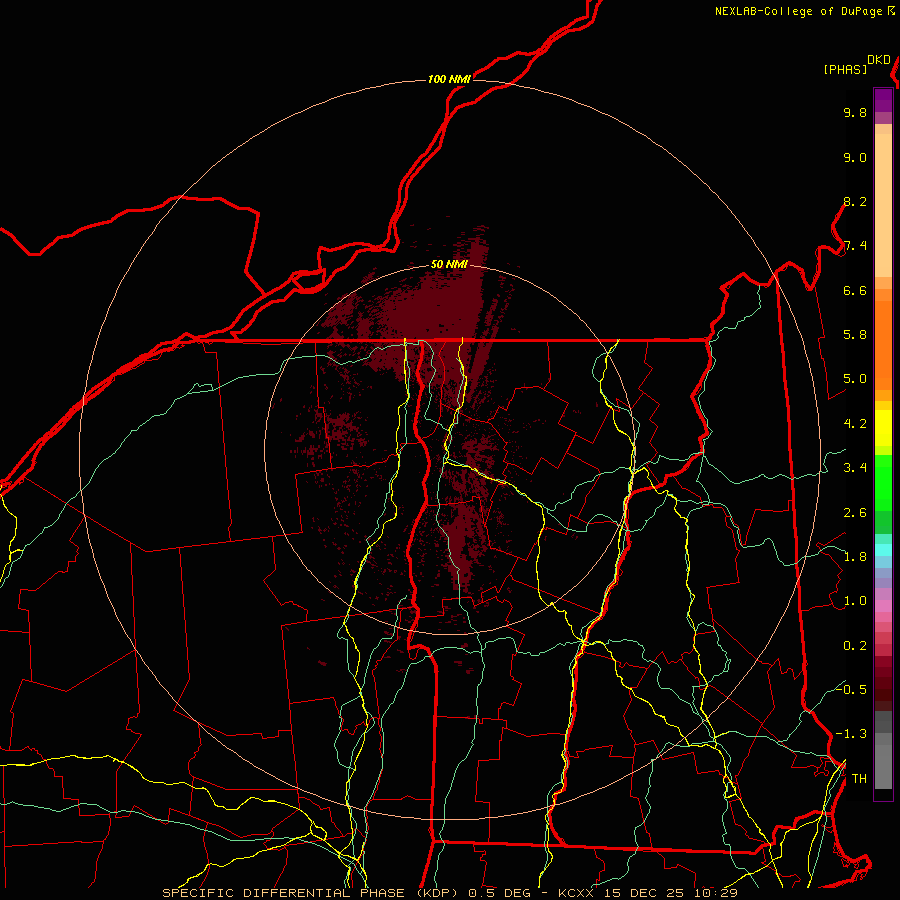Click the 1.0 color scale value

(855, 601)
